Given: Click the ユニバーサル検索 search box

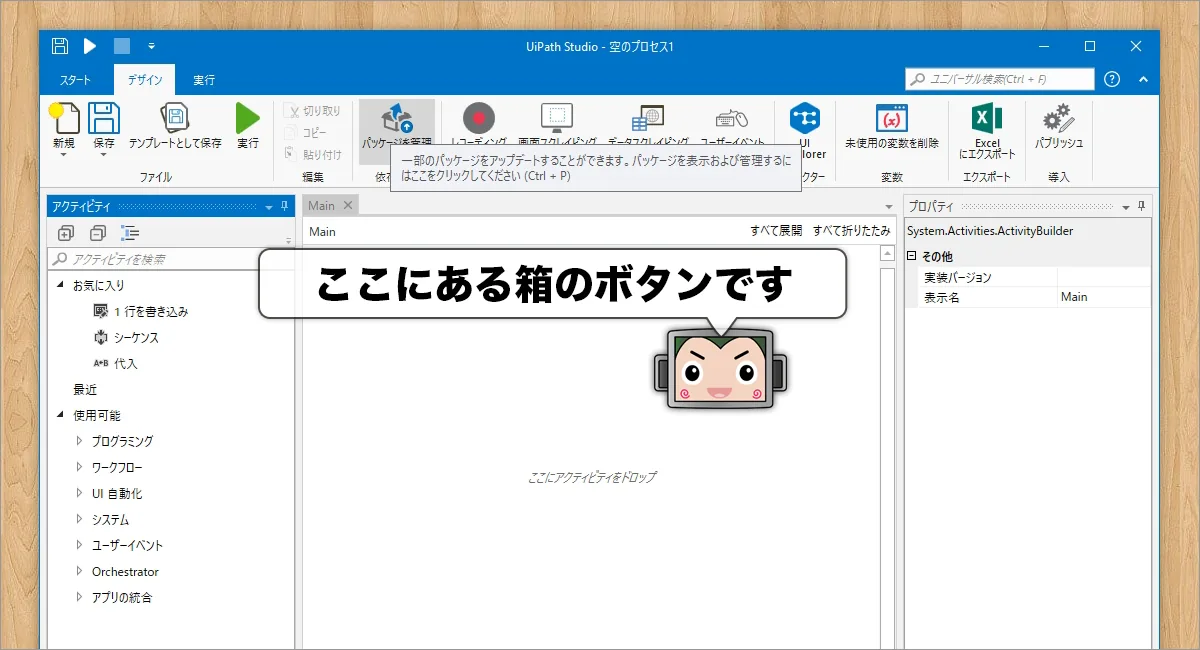Looking at the screenshot, I should point(1000,79).
